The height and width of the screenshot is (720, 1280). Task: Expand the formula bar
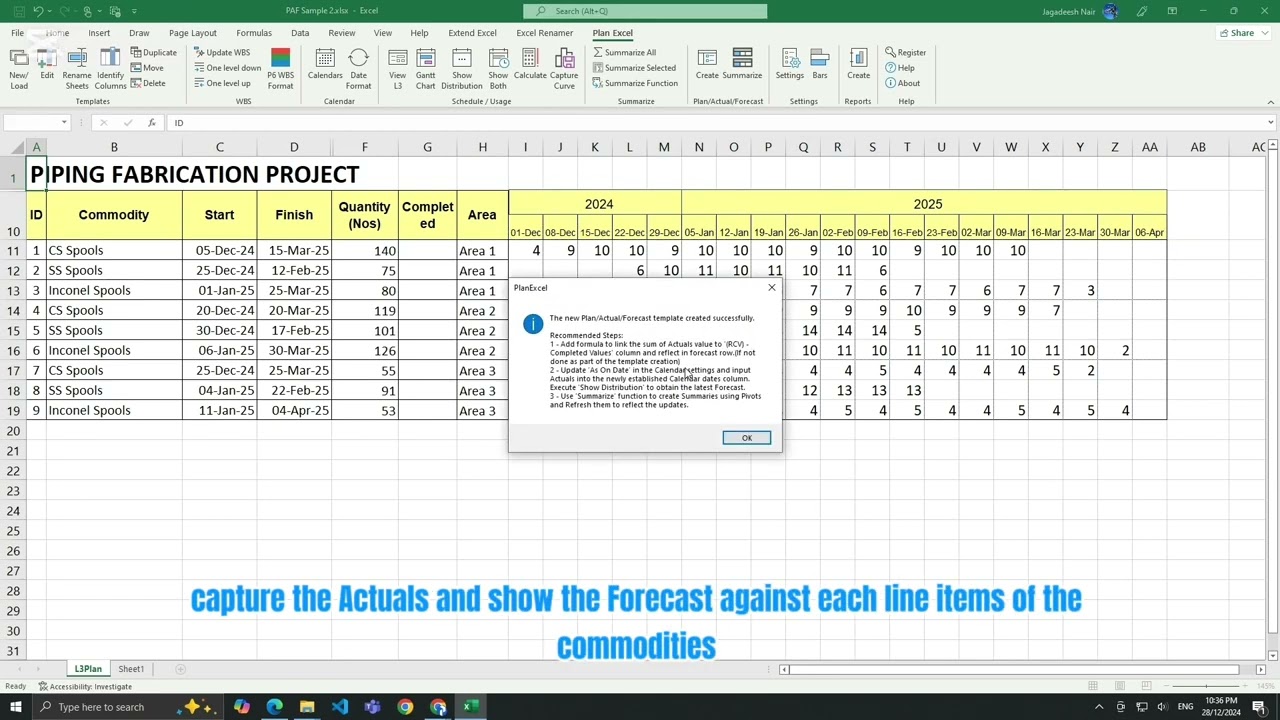(1271, 122)
